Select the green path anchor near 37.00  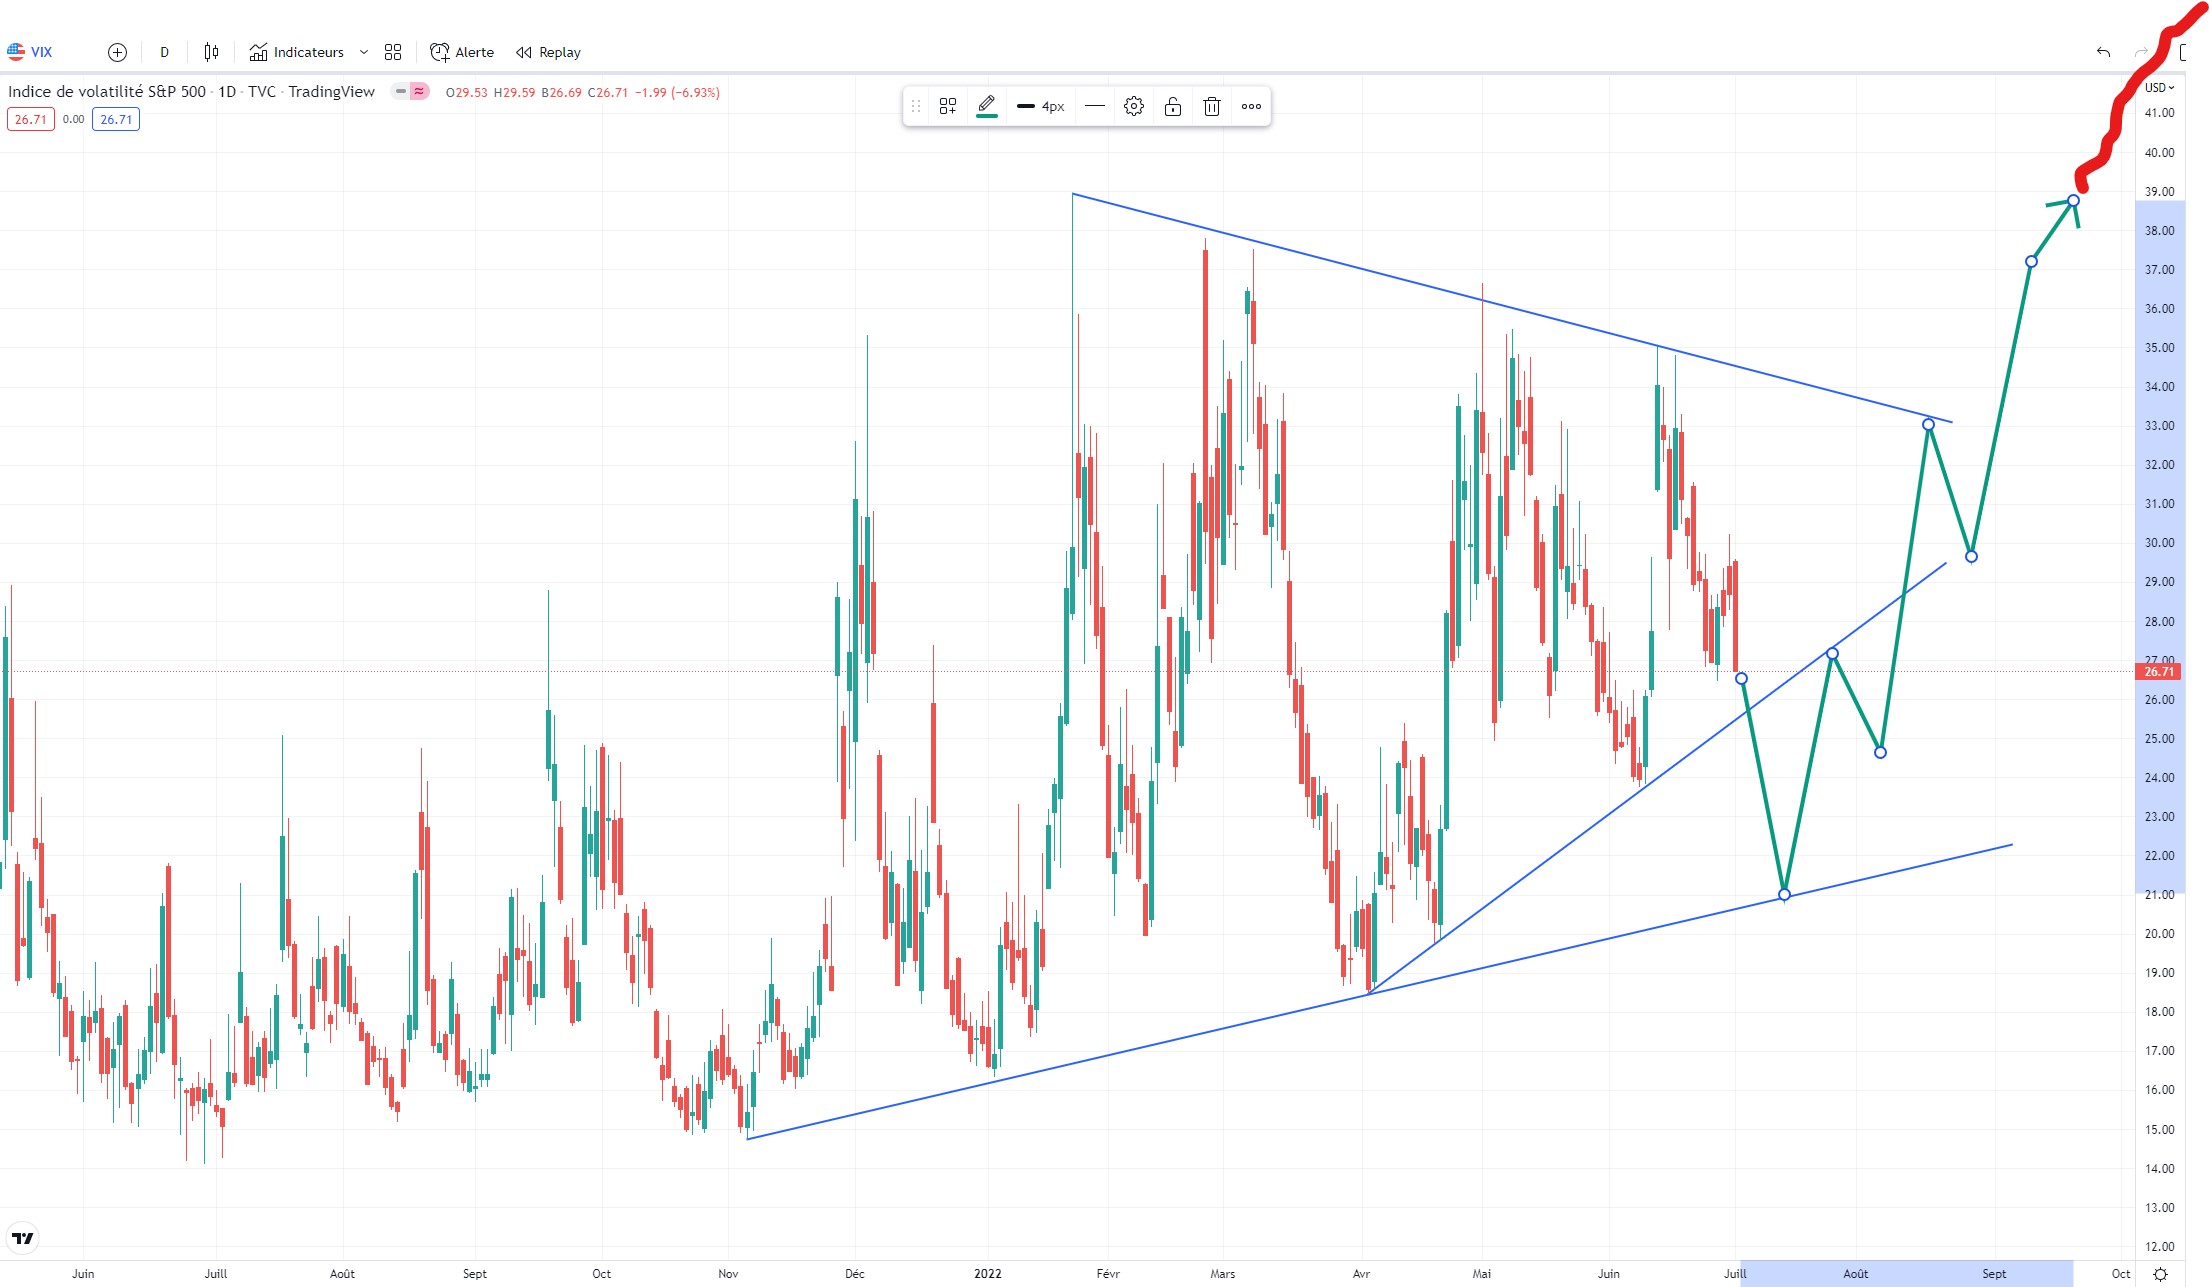tap(2031, 262)
